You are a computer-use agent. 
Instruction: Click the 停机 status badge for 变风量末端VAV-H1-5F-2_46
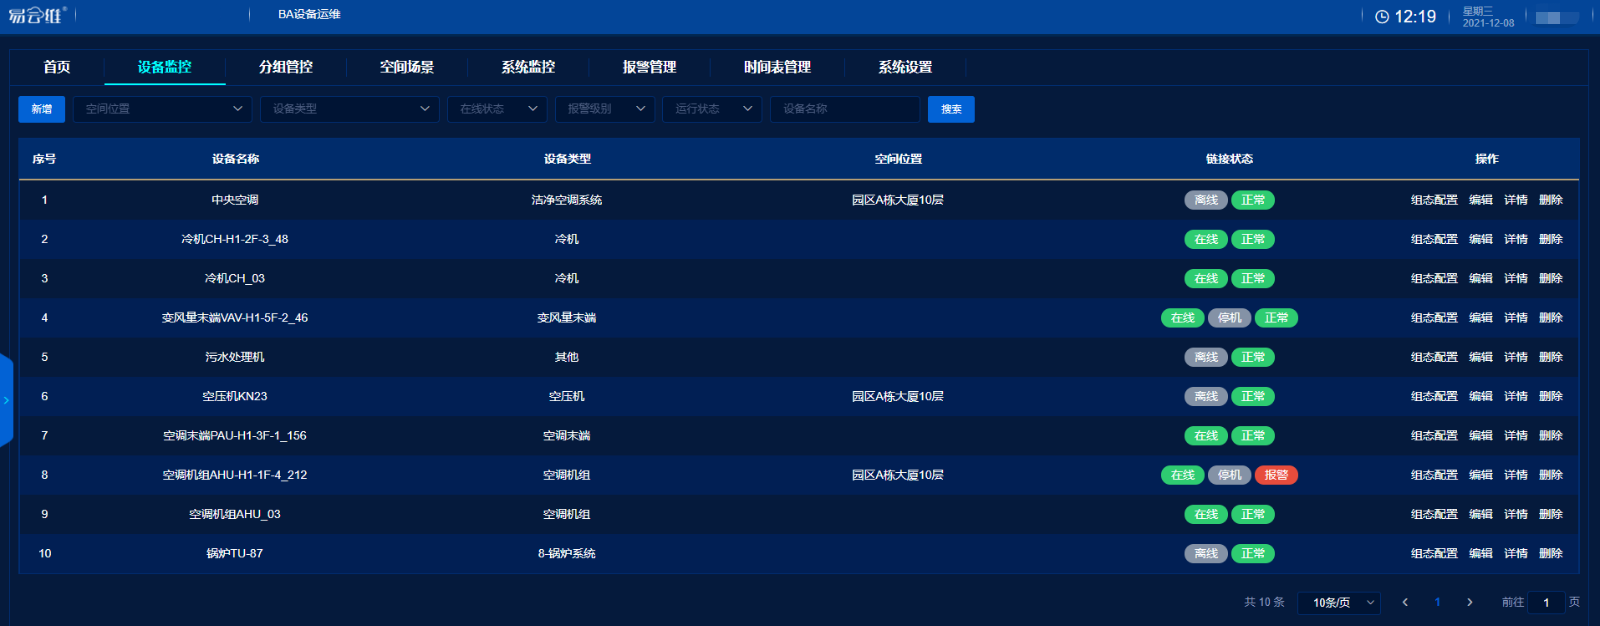[1229, 318]
